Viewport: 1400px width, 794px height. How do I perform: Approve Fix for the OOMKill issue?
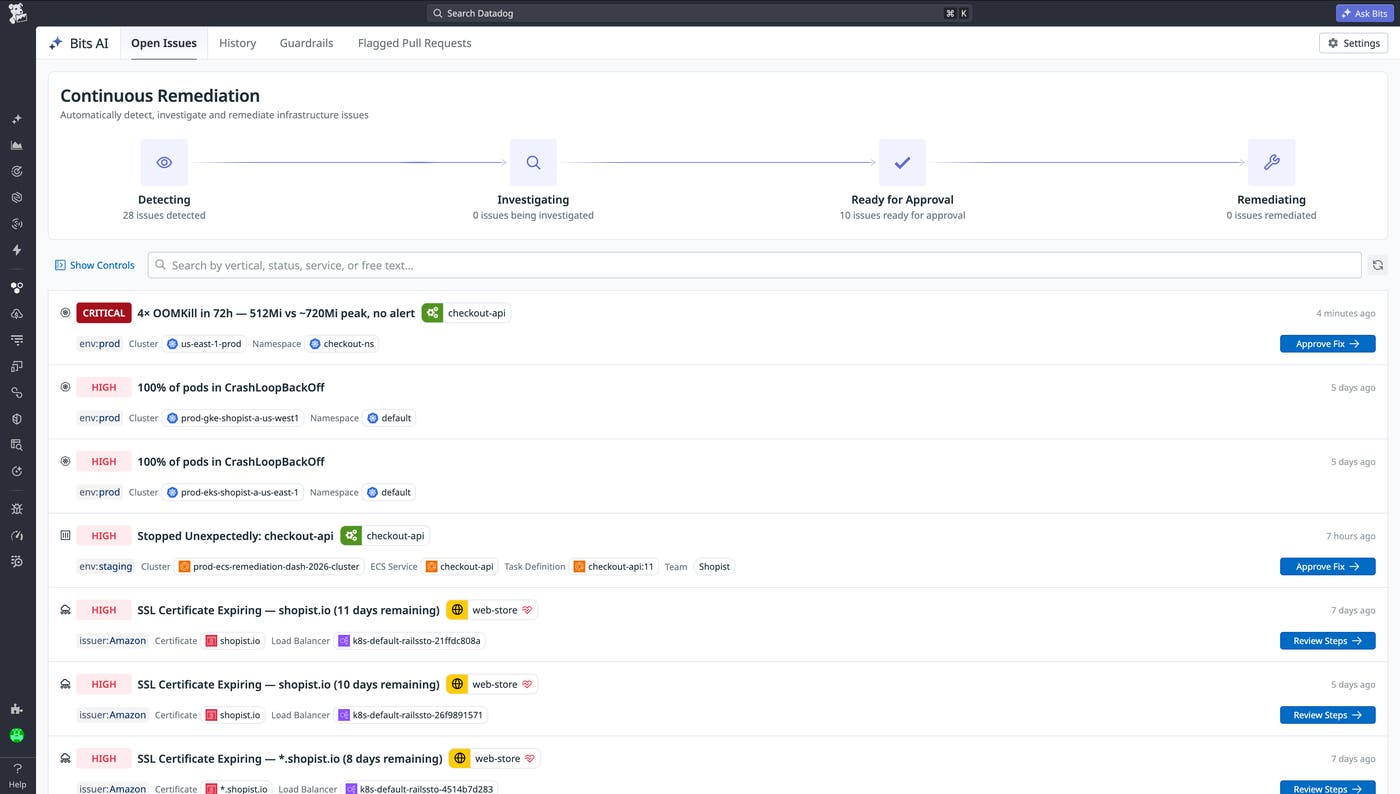pyautogui.click(x=1327, y=344)
